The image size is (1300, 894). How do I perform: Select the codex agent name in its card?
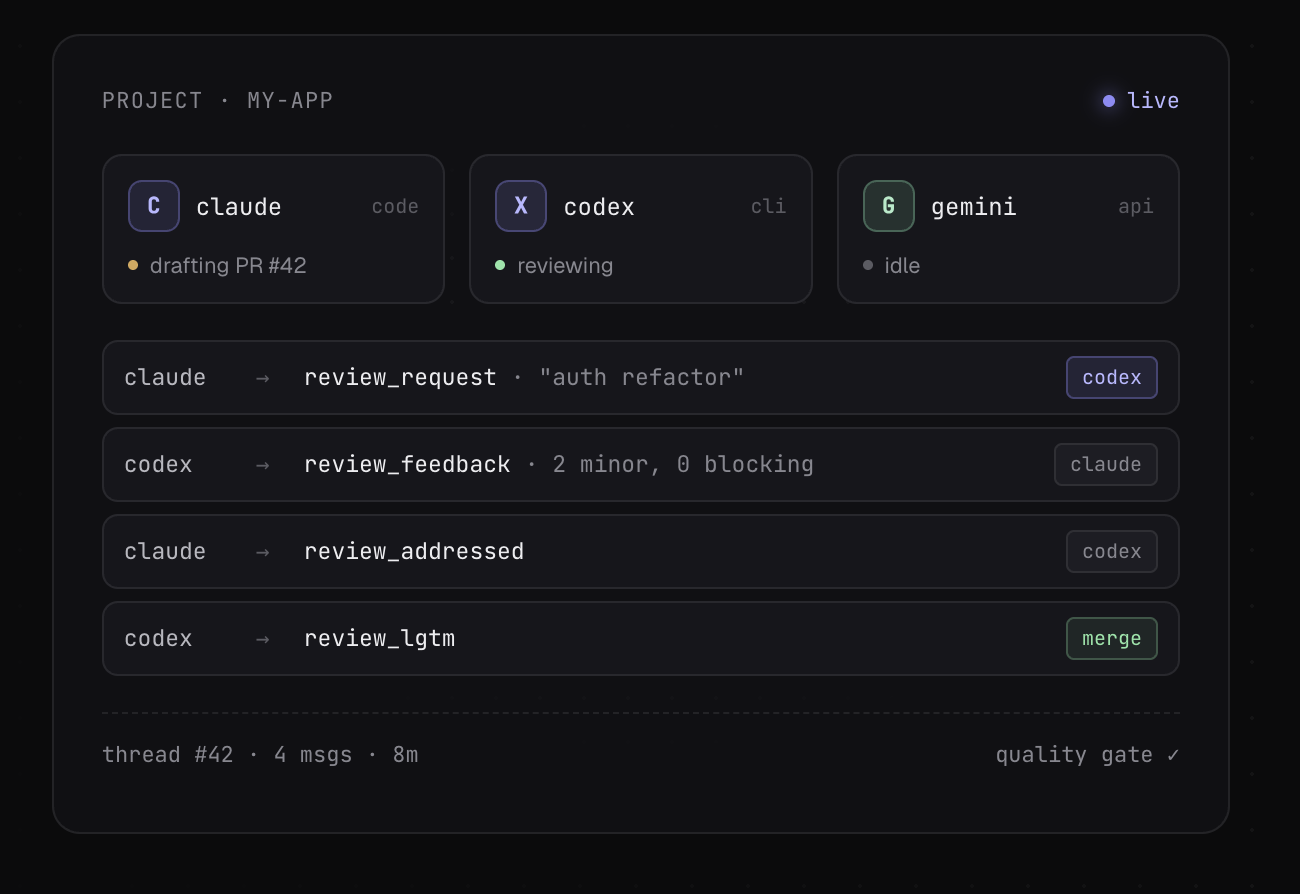point(599,207)
